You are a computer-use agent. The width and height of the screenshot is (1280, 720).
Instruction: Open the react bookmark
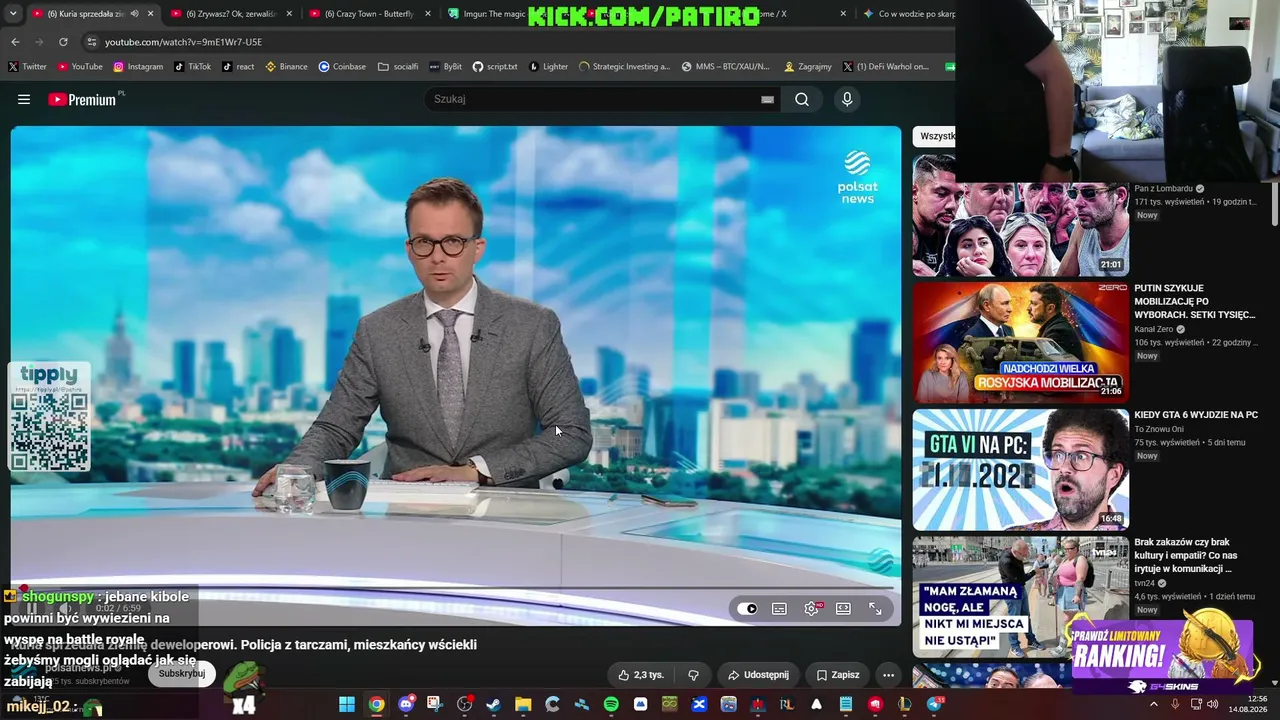(x=238, y=67)
